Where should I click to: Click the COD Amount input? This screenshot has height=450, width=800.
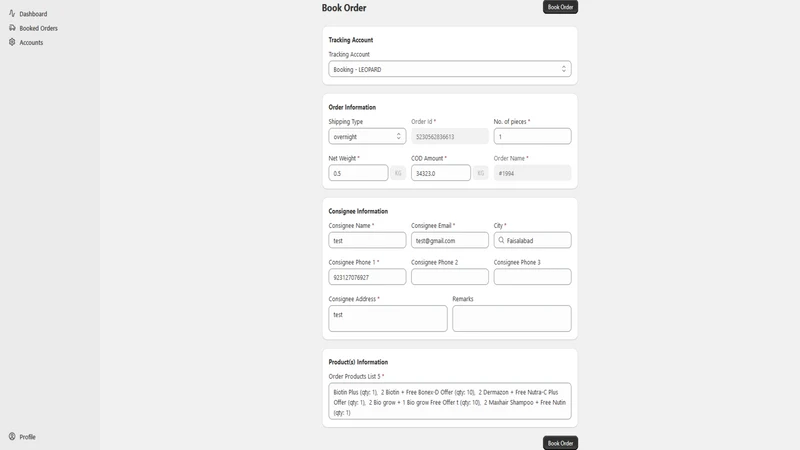click(441, 173)
